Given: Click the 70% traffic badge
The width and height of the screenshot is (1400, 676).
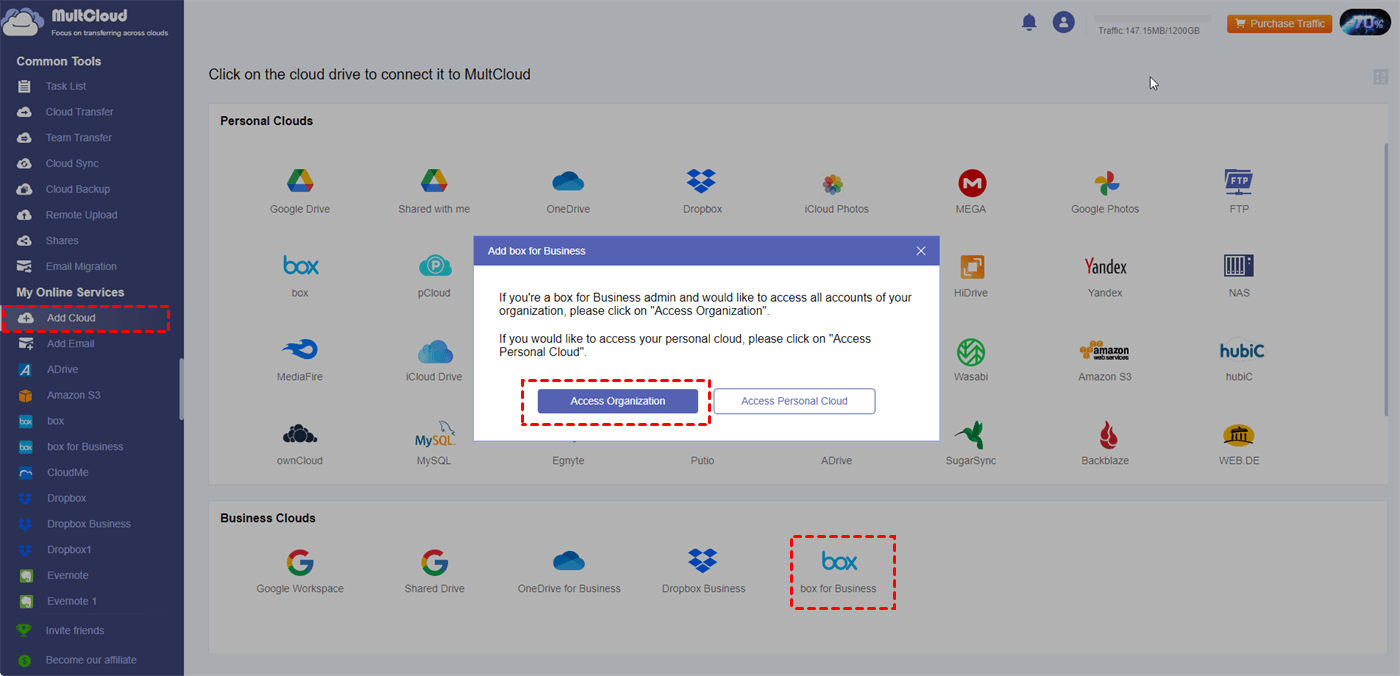Looking at the screenshot, I should click(x=1364, y=23).
